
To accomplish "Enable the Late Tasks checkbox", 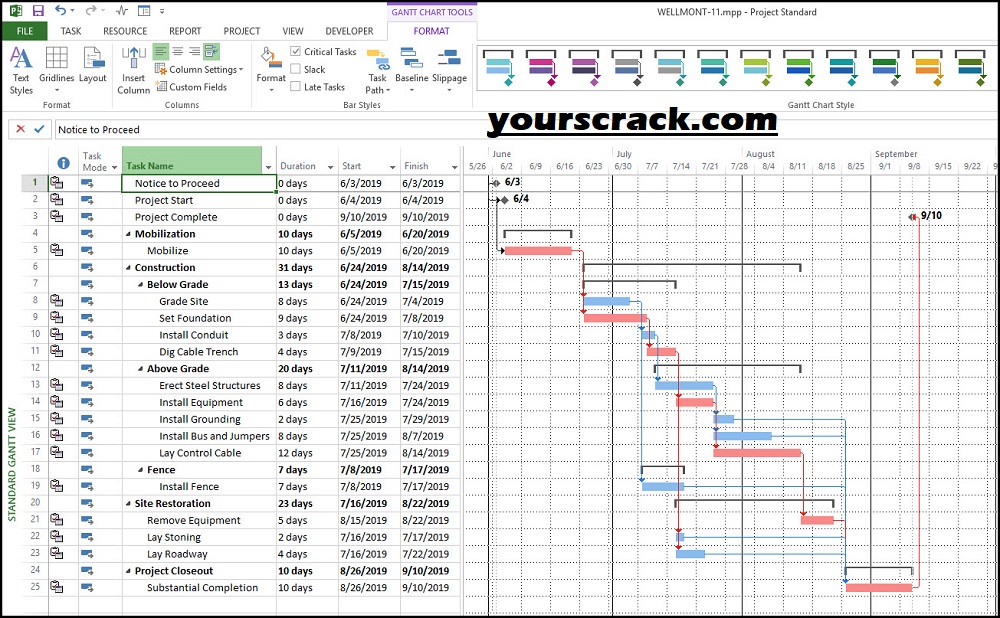I will [295, 87].
